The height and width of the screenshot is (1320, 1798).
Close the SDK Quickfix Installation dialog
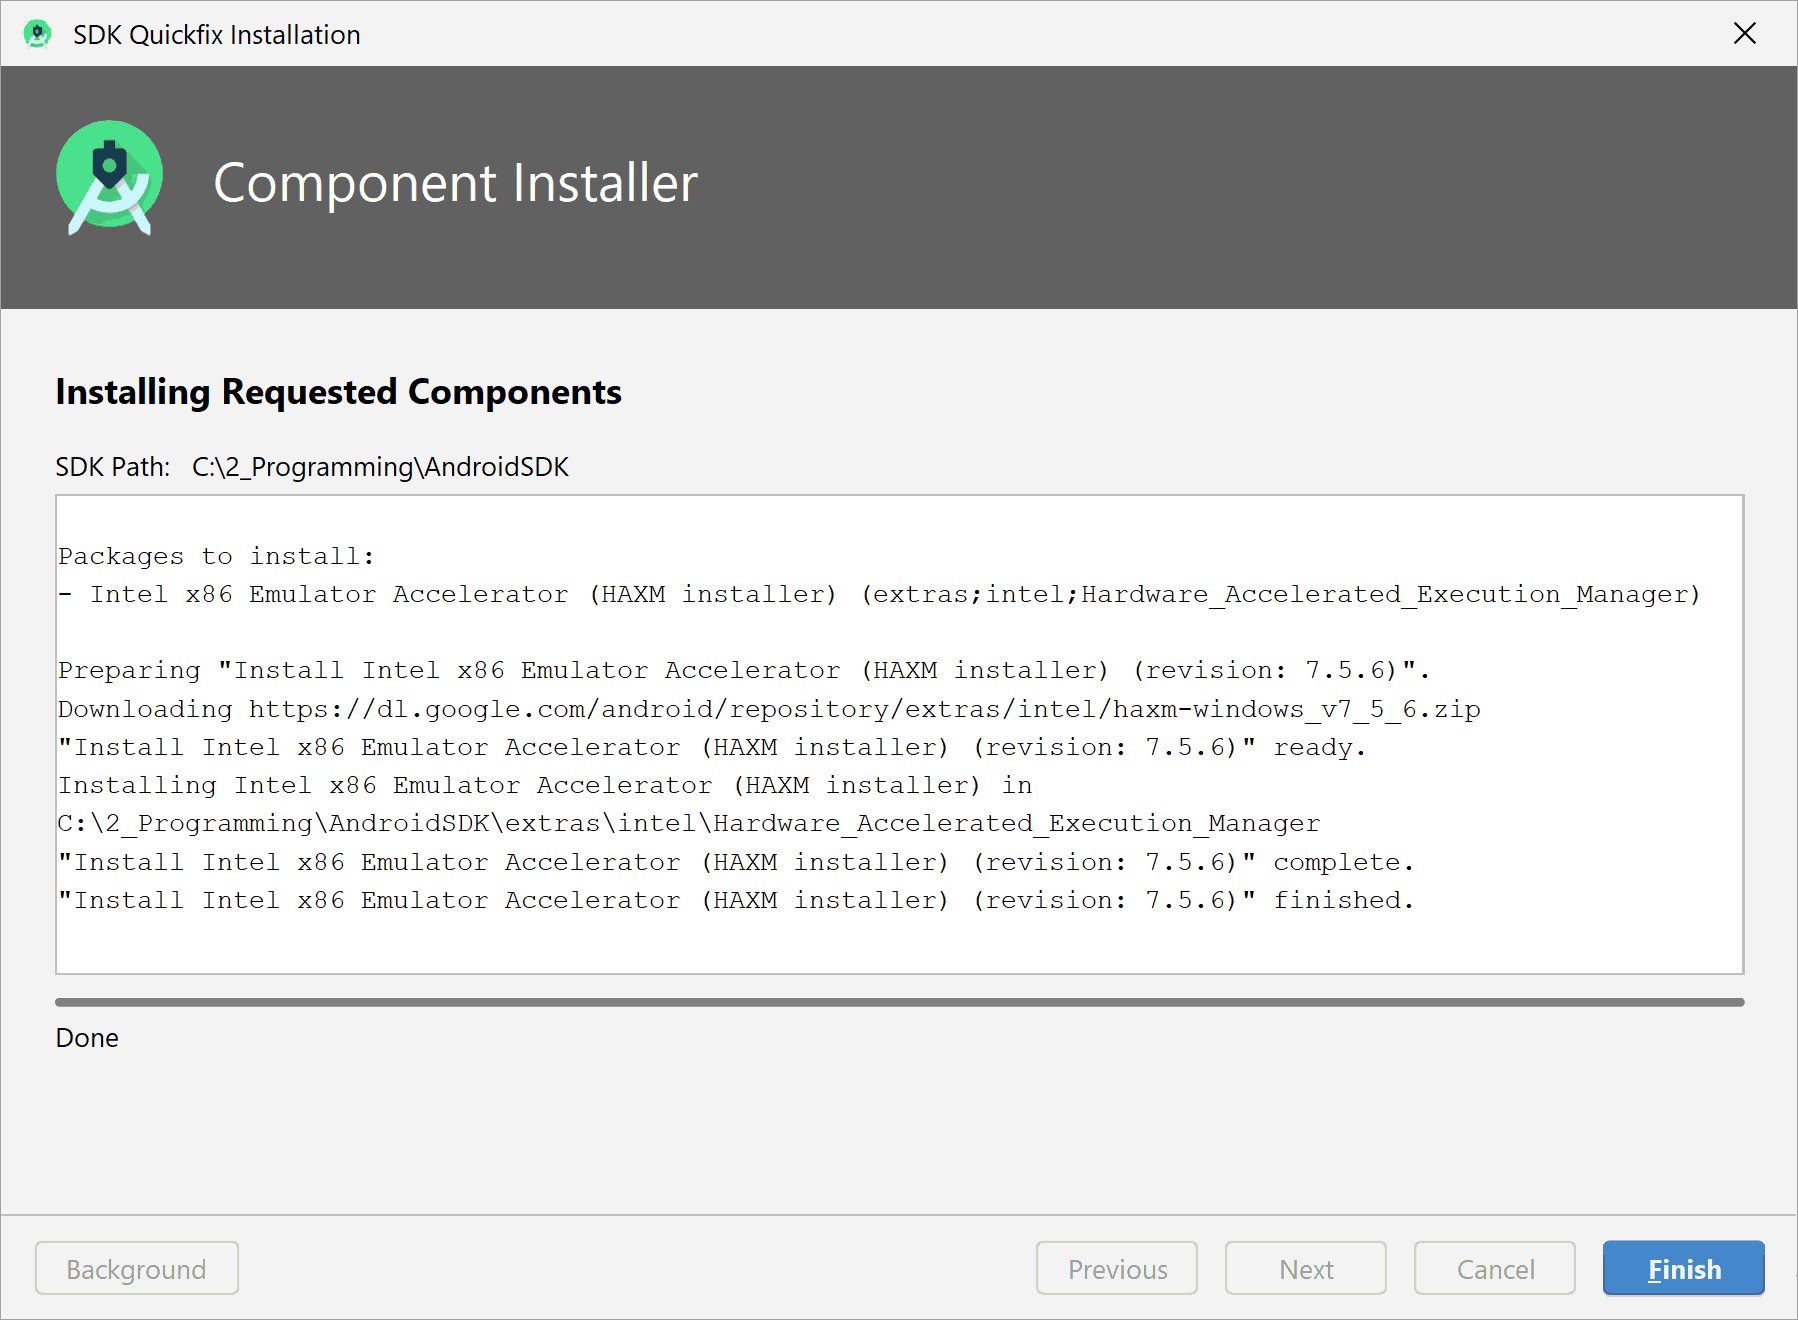(1744, 34)
